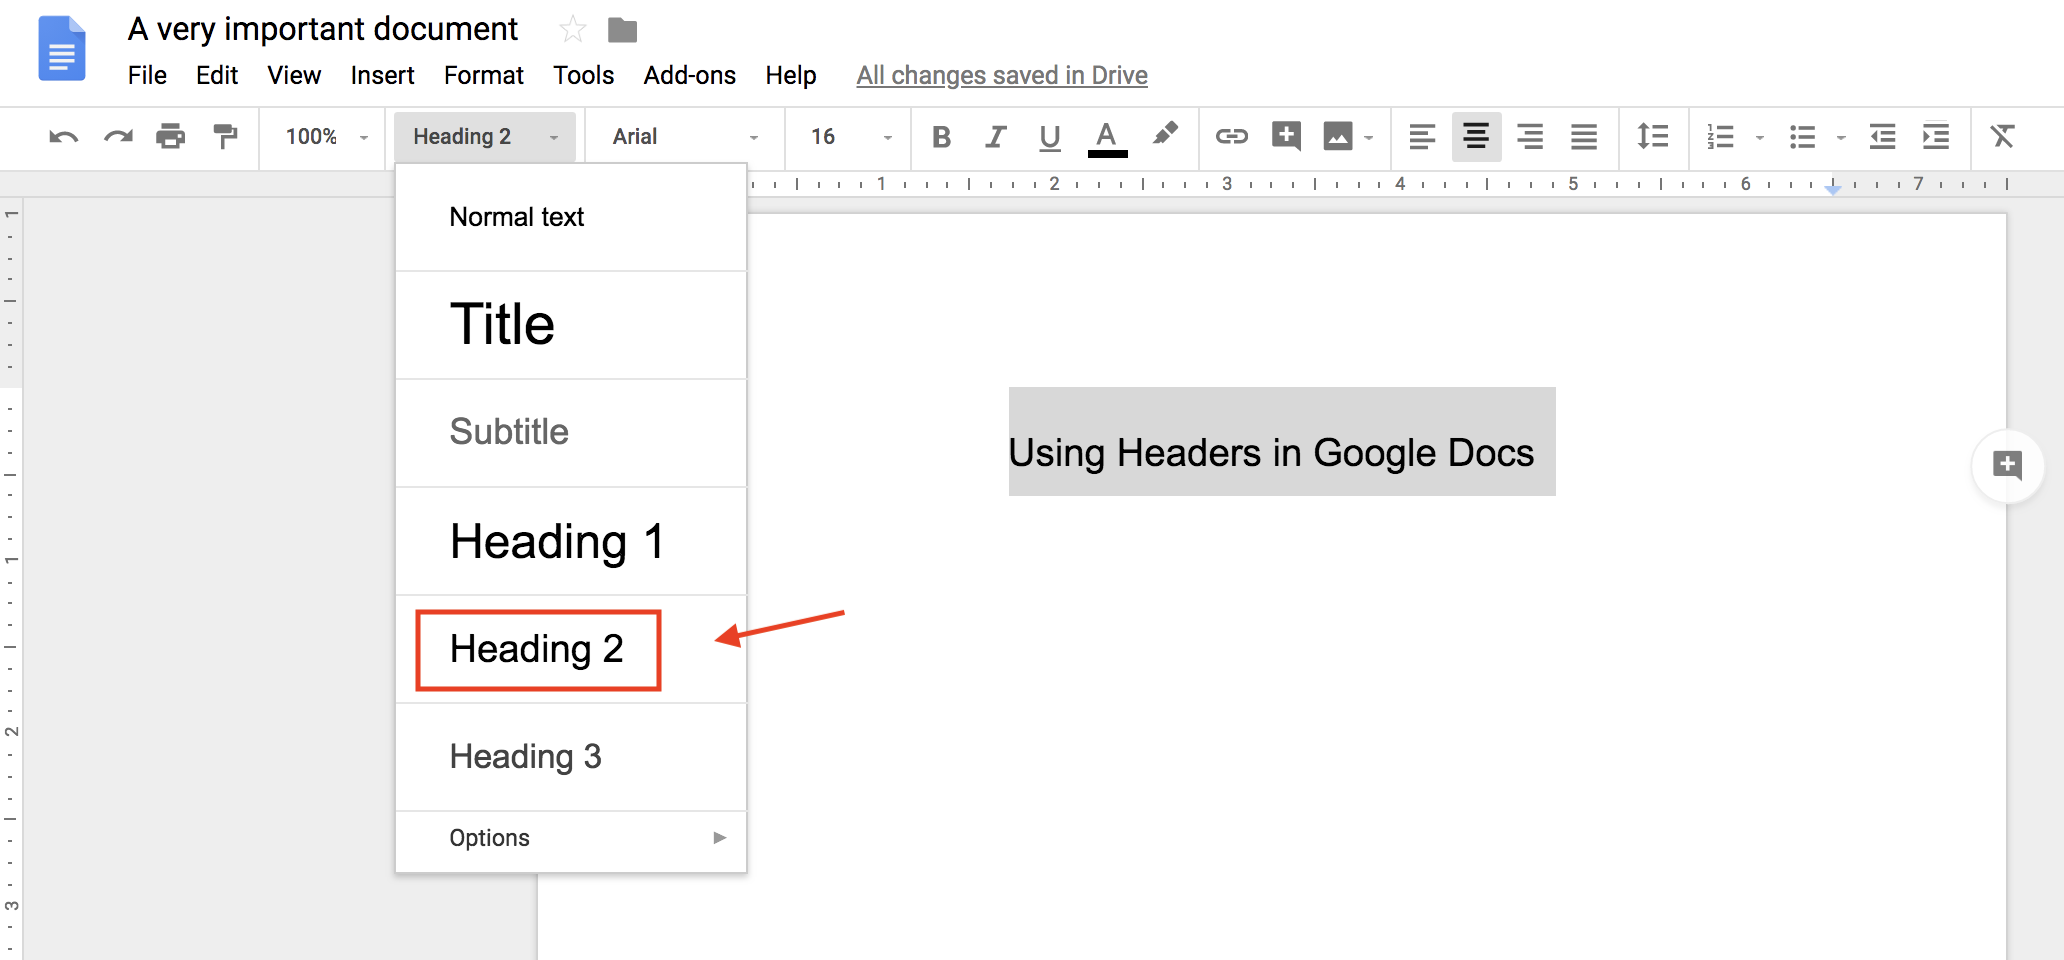Open the Google Docs home icon

click(x=62, y=48)
